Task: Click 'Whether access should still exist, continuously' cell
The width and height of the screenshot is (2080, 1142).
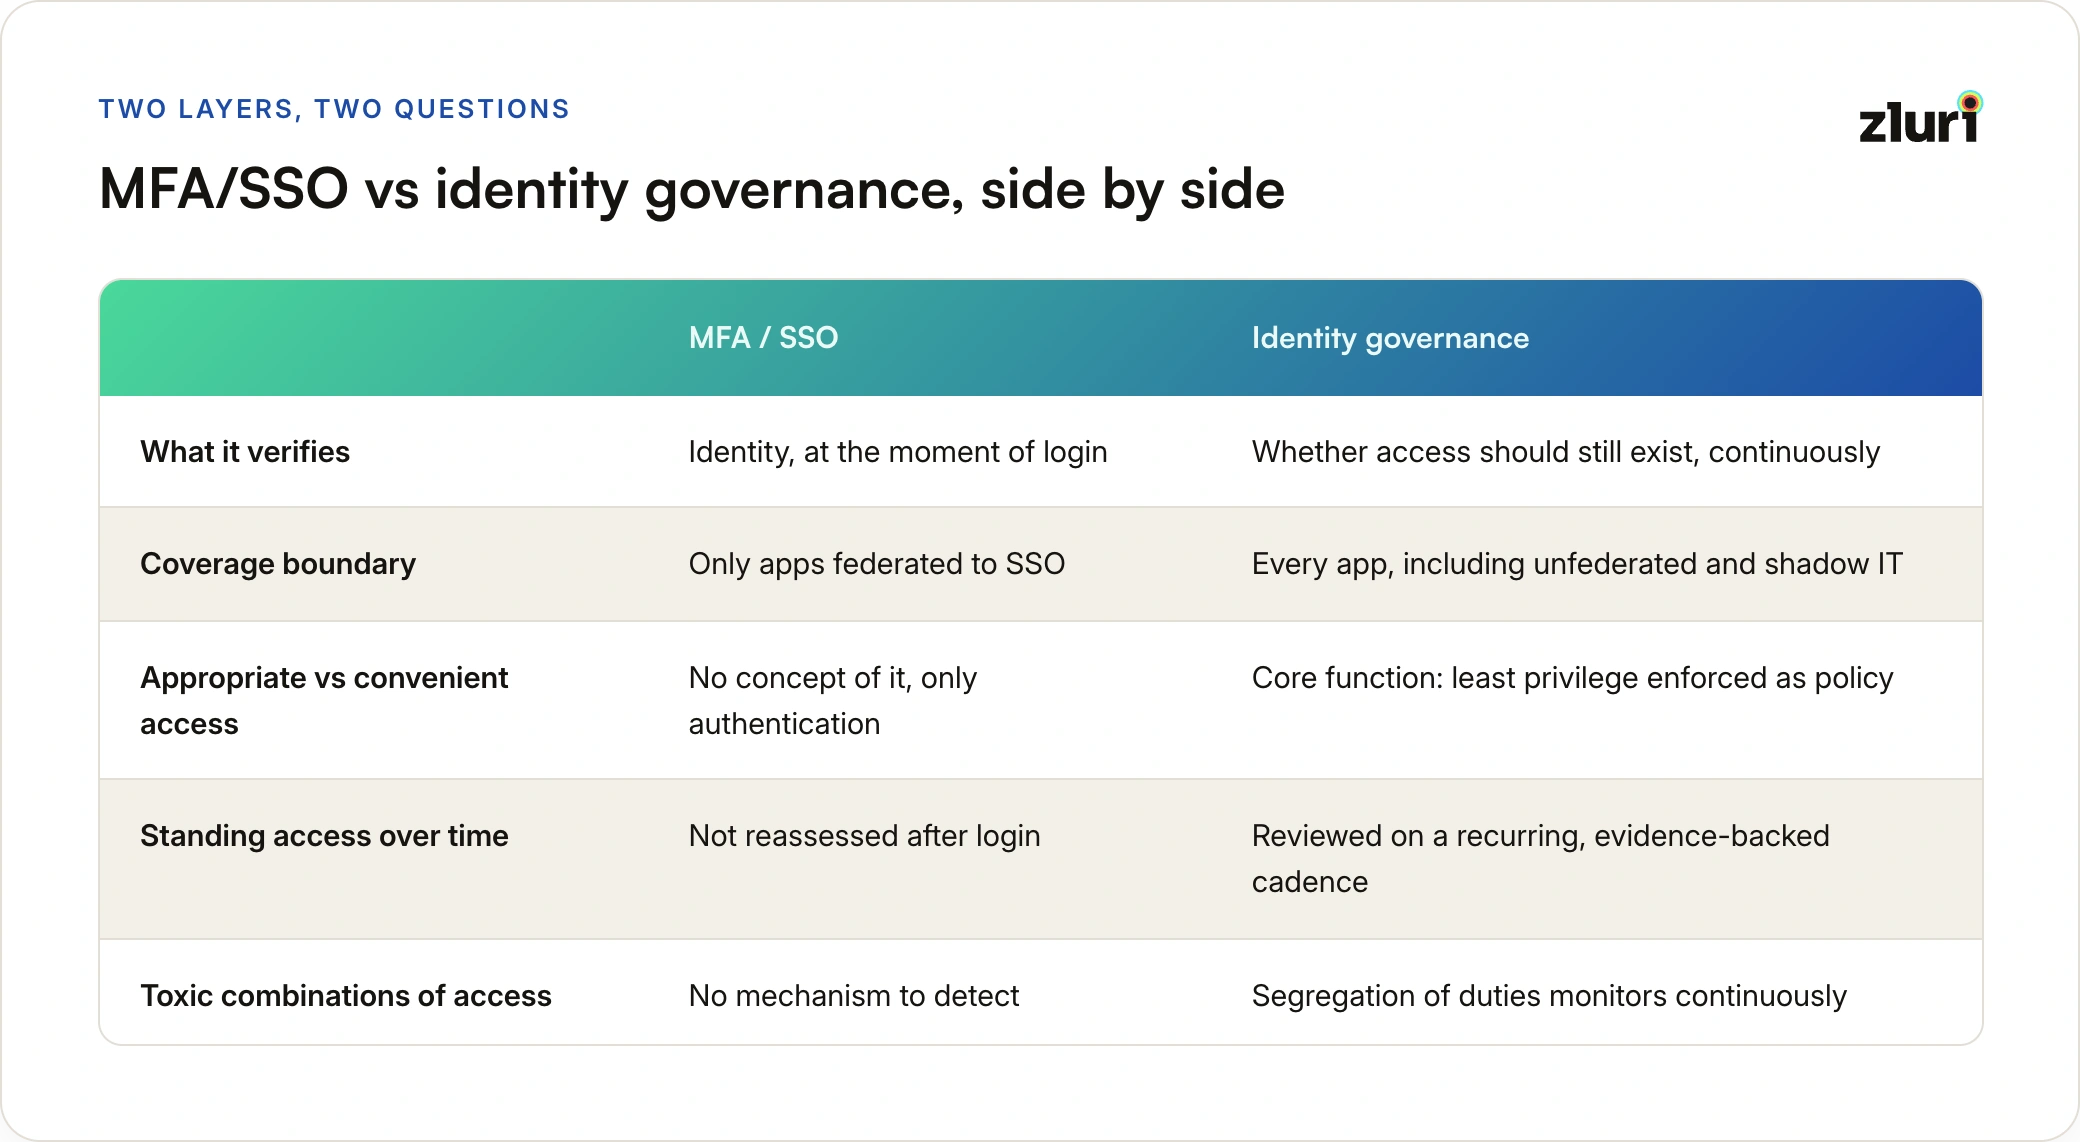Action: (x=1566, y=452)
